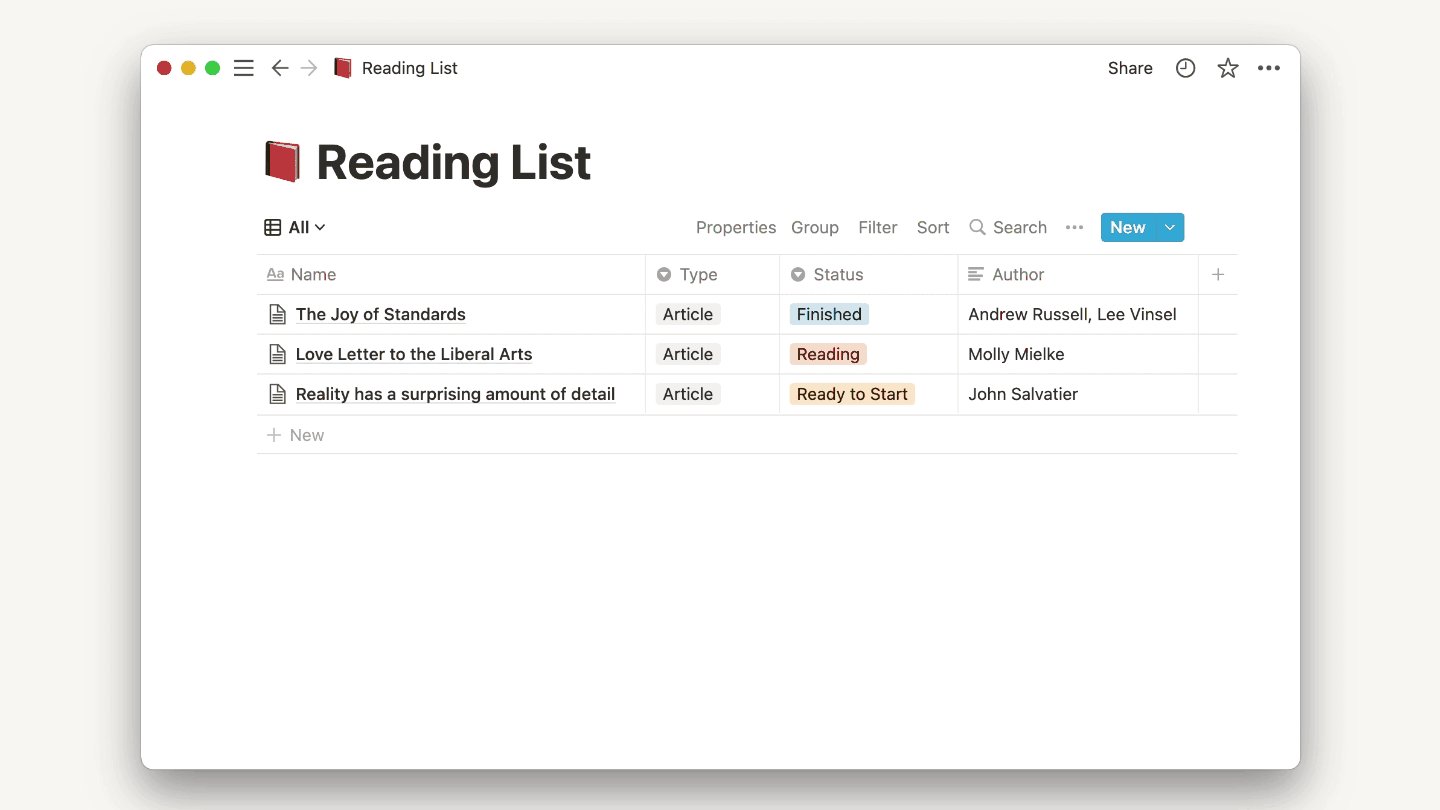Viewport: 1440px width, 810px height.
Task: Click the page icon beside The Joy of Standards
Action: coord(277,314)
